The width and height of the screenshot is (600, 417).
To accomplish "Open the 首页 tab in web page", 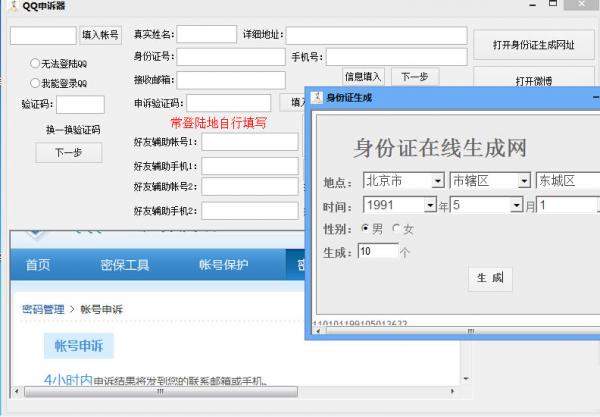I will click(x=38, y=265).
